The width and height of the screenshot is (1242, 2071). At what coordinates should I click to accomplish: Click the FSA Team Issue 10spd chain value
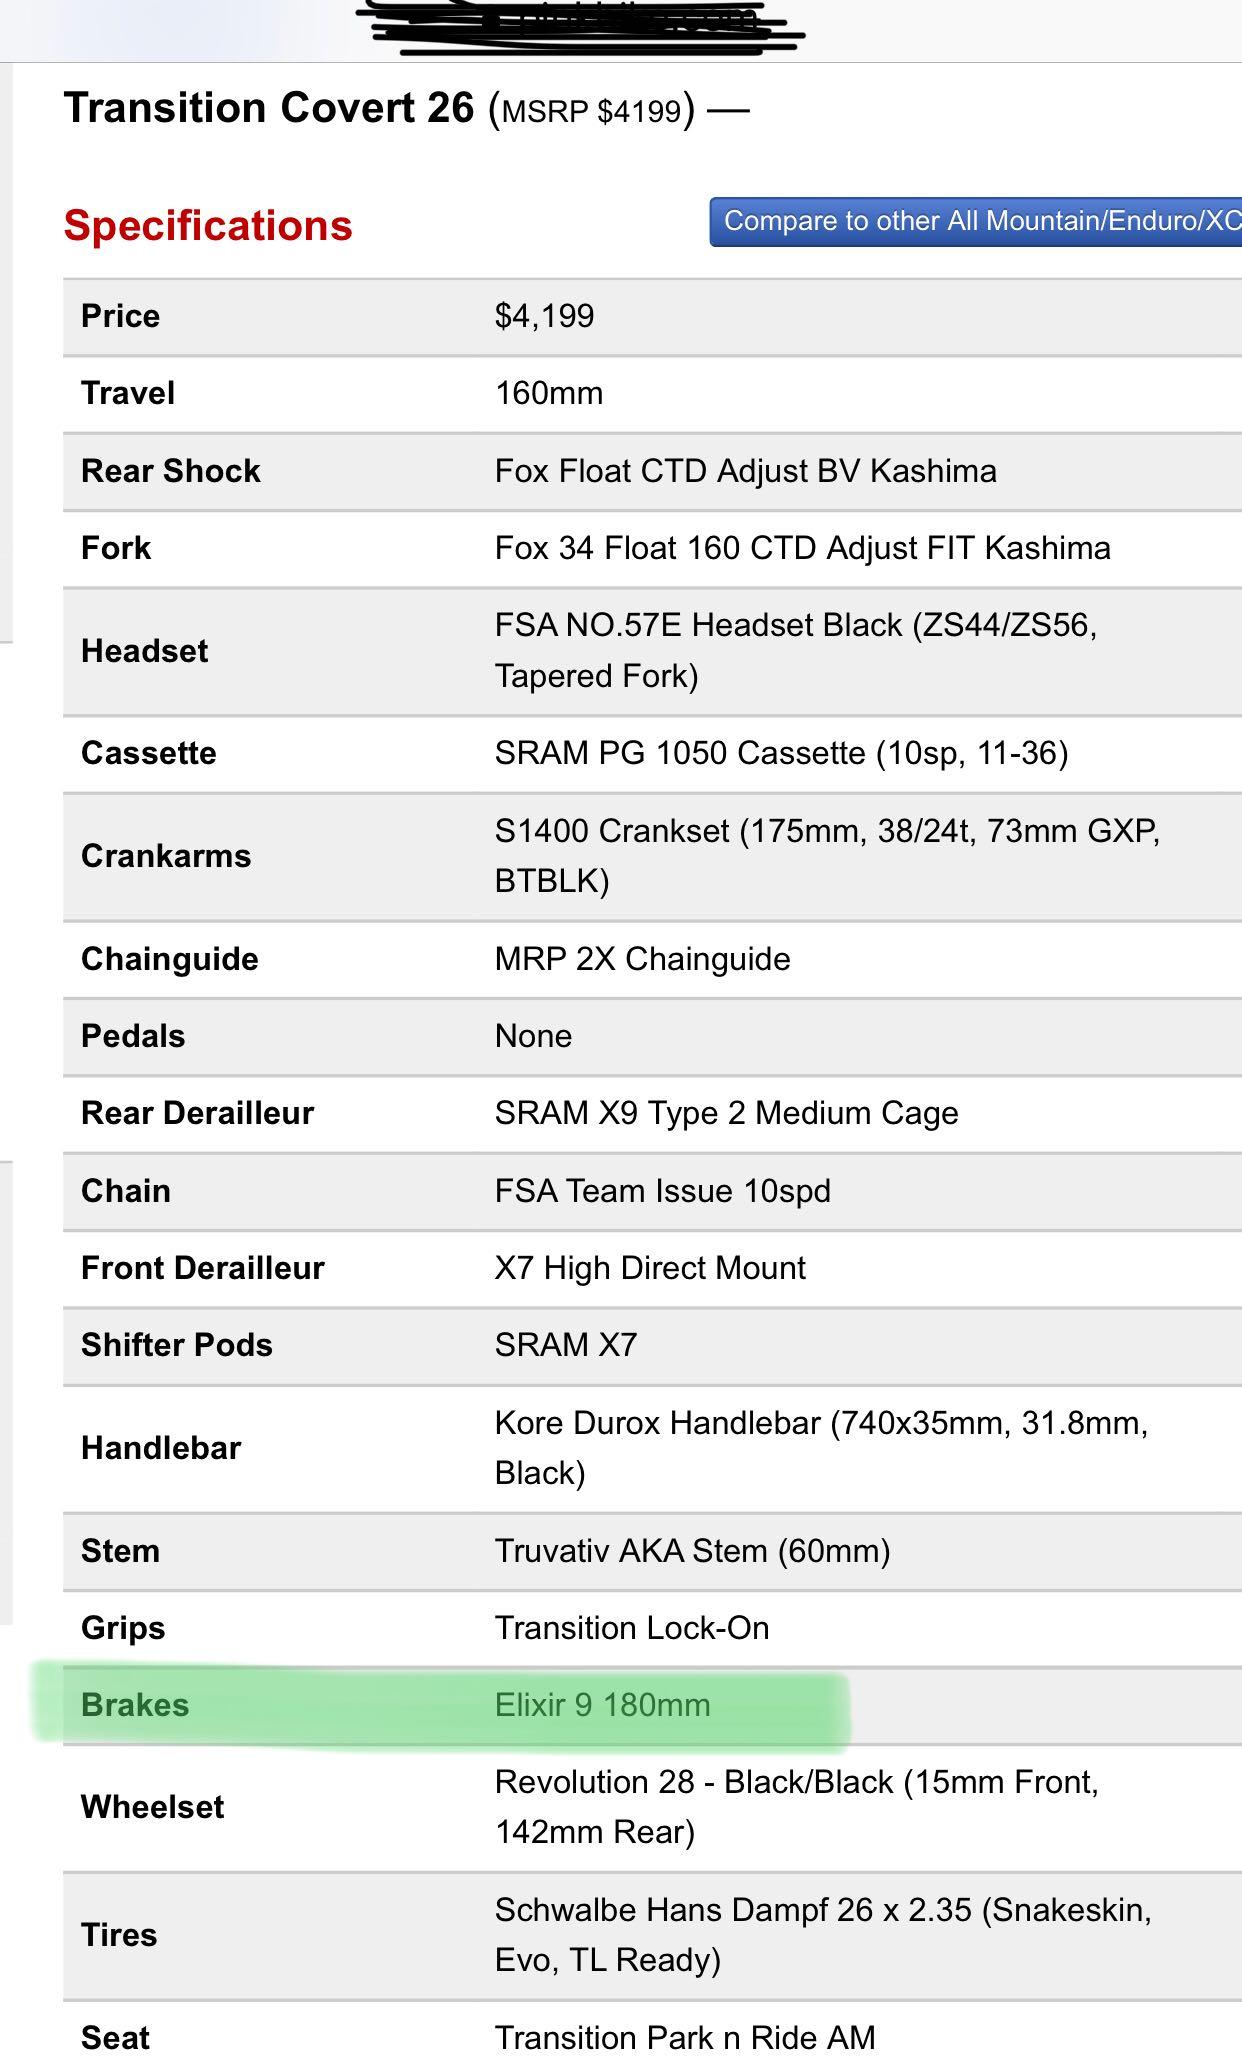(662, 1191)
